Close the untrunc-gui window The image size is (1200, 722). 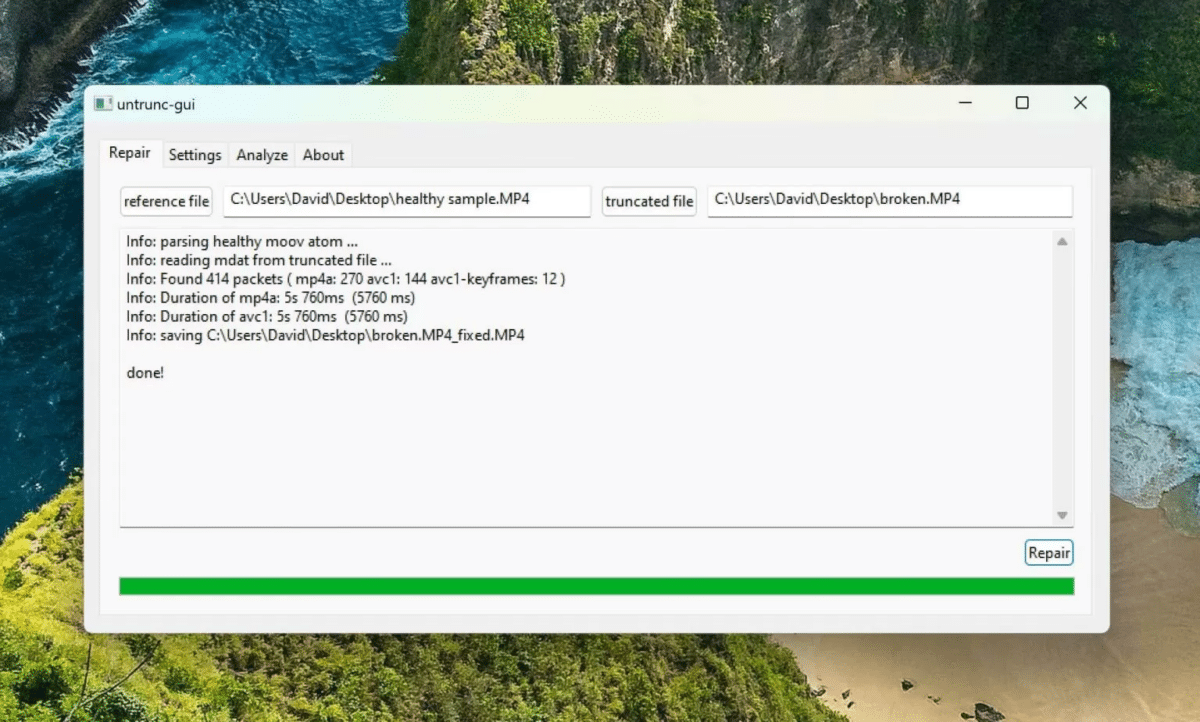[1080, 103]
